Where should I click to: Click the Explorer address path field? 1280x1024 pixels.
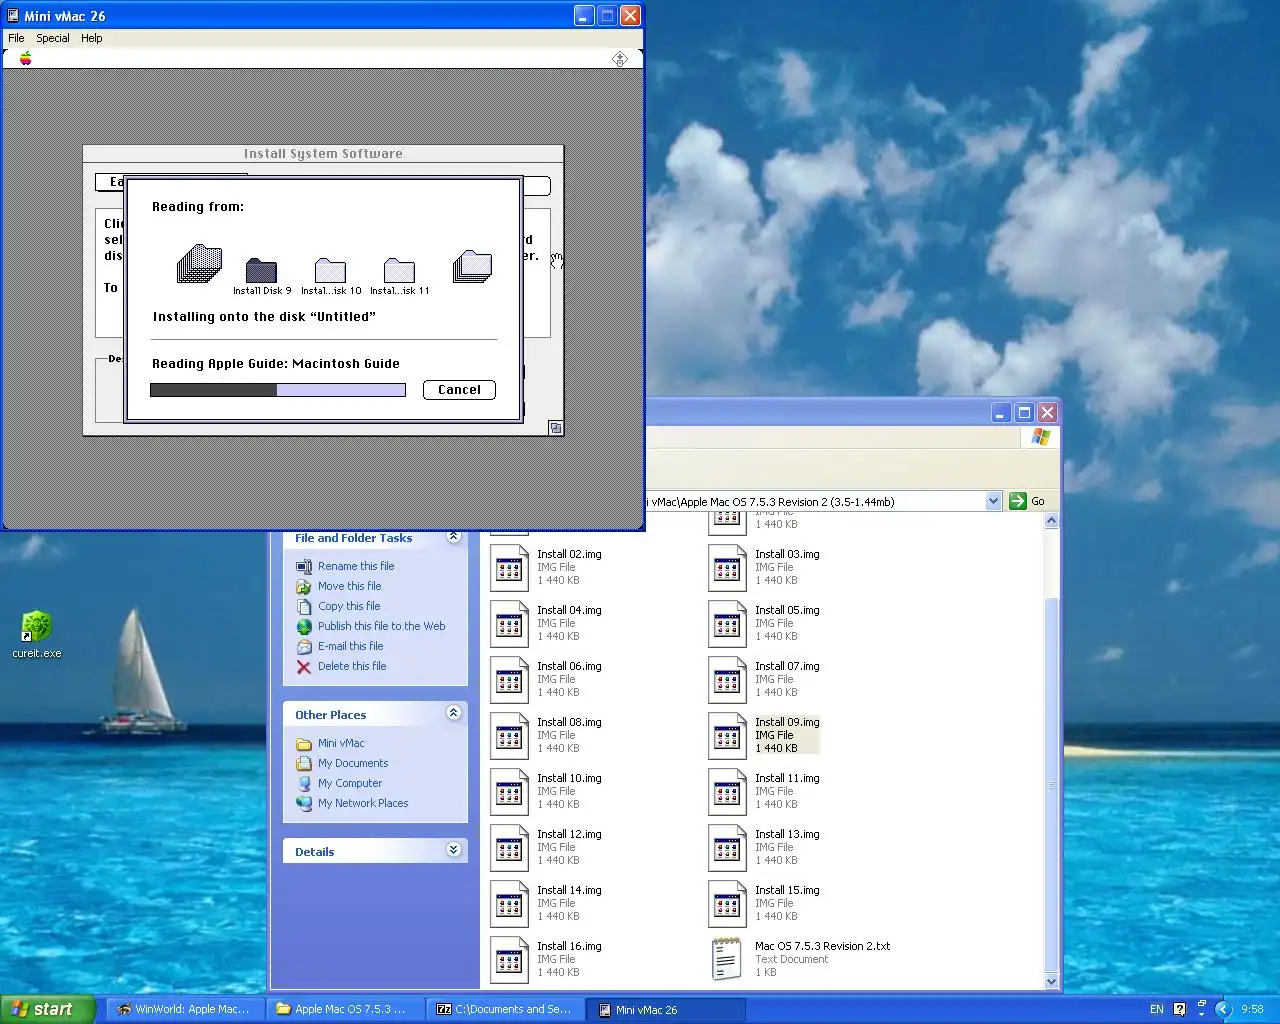coord(815,501)
